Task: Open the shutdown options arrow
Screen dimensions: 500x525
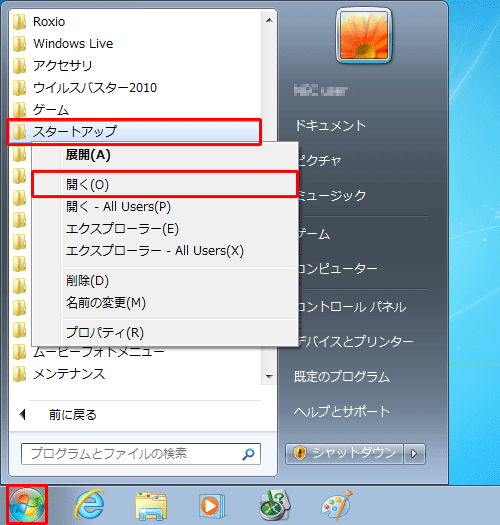Action: click(x=414, y=454)
